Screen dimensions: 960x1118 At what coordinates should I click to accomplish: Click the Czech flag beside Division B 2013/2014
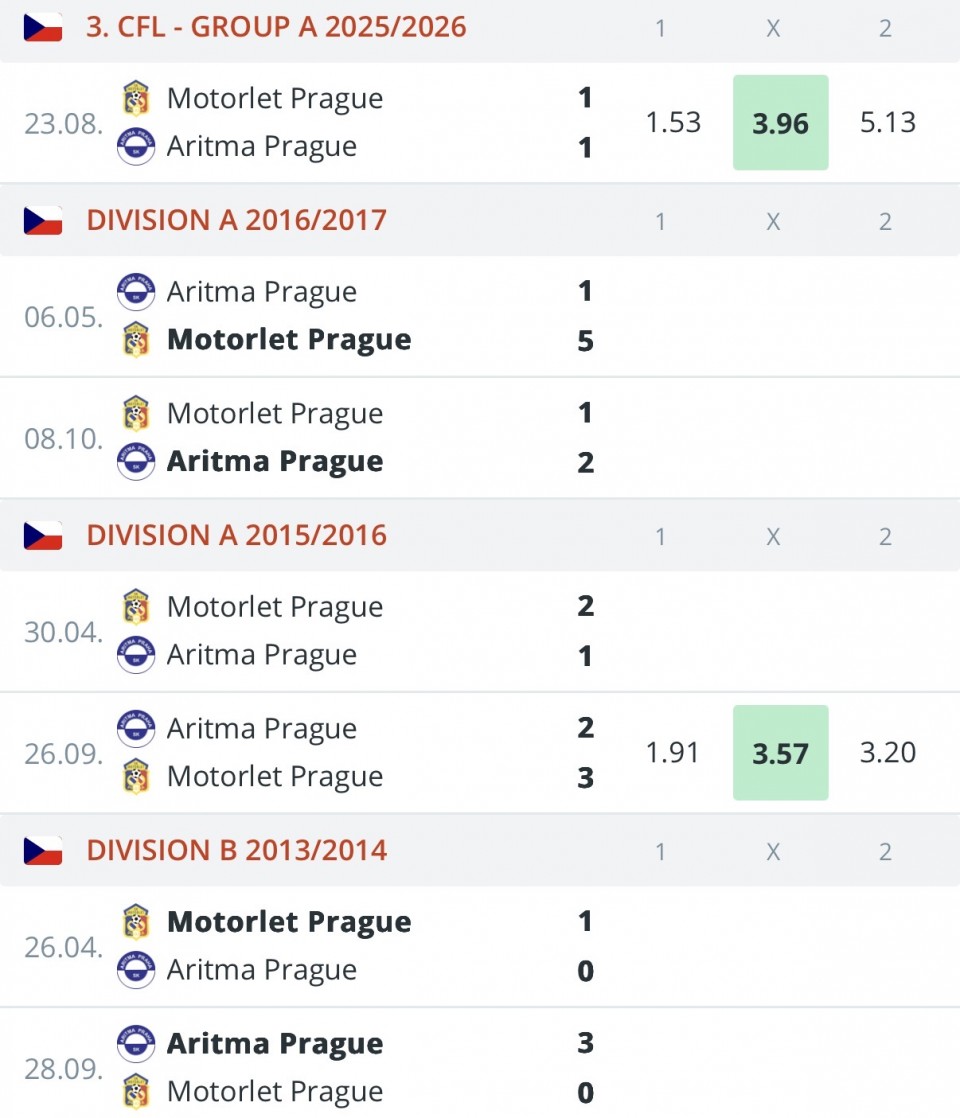(43, 850)
